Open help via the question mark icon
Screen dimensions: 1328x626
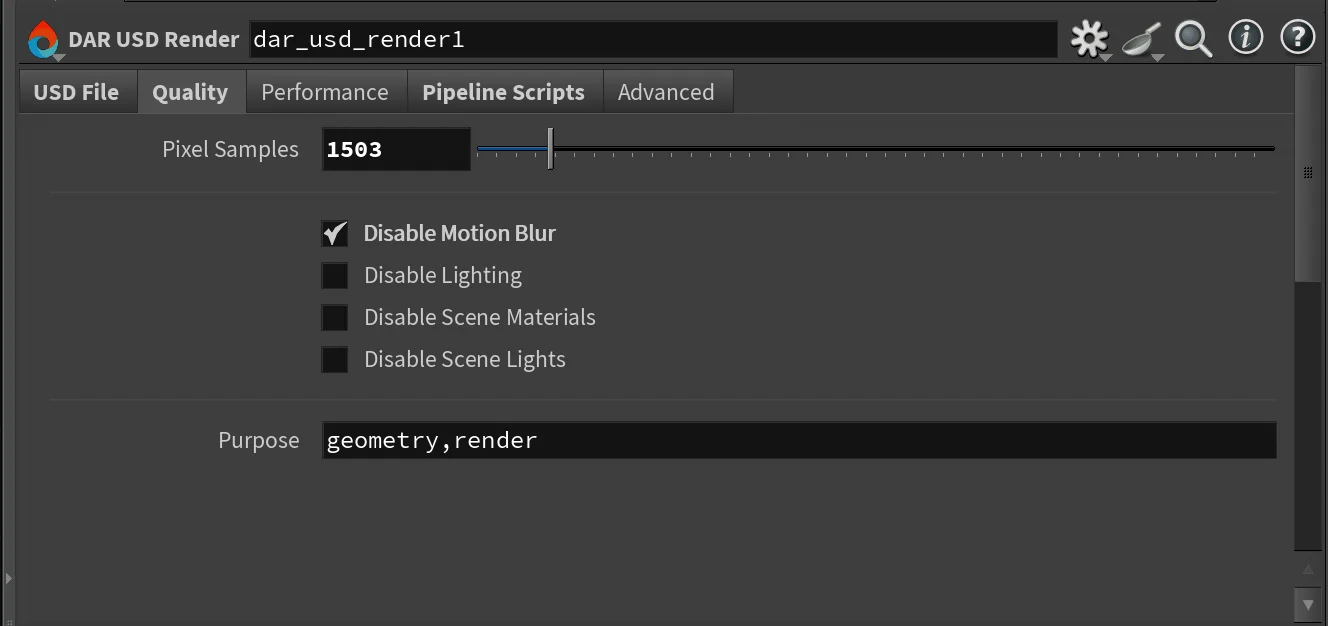[1297, 38]
